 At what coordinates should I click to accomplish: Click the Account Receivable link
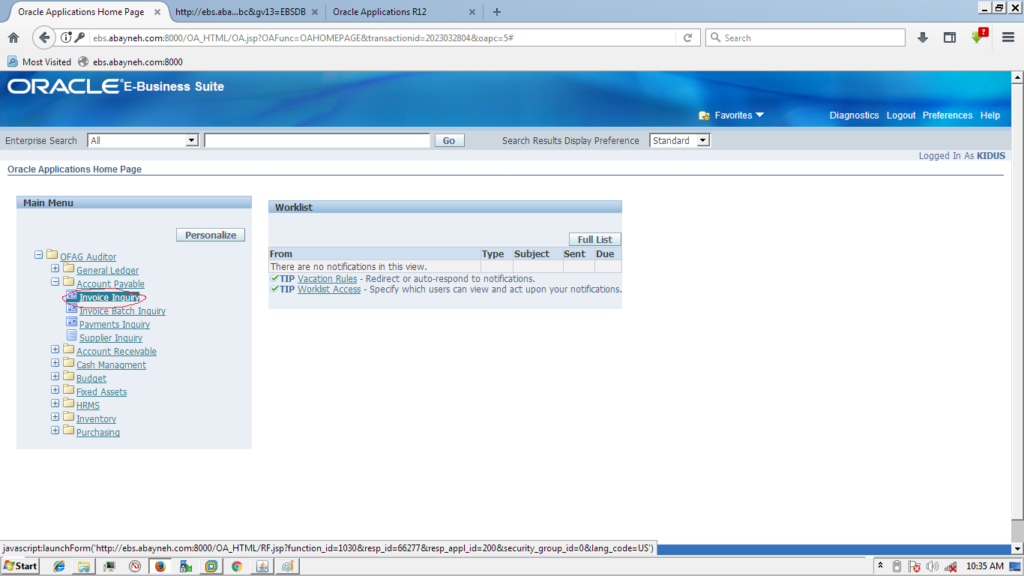pos(116,351)
